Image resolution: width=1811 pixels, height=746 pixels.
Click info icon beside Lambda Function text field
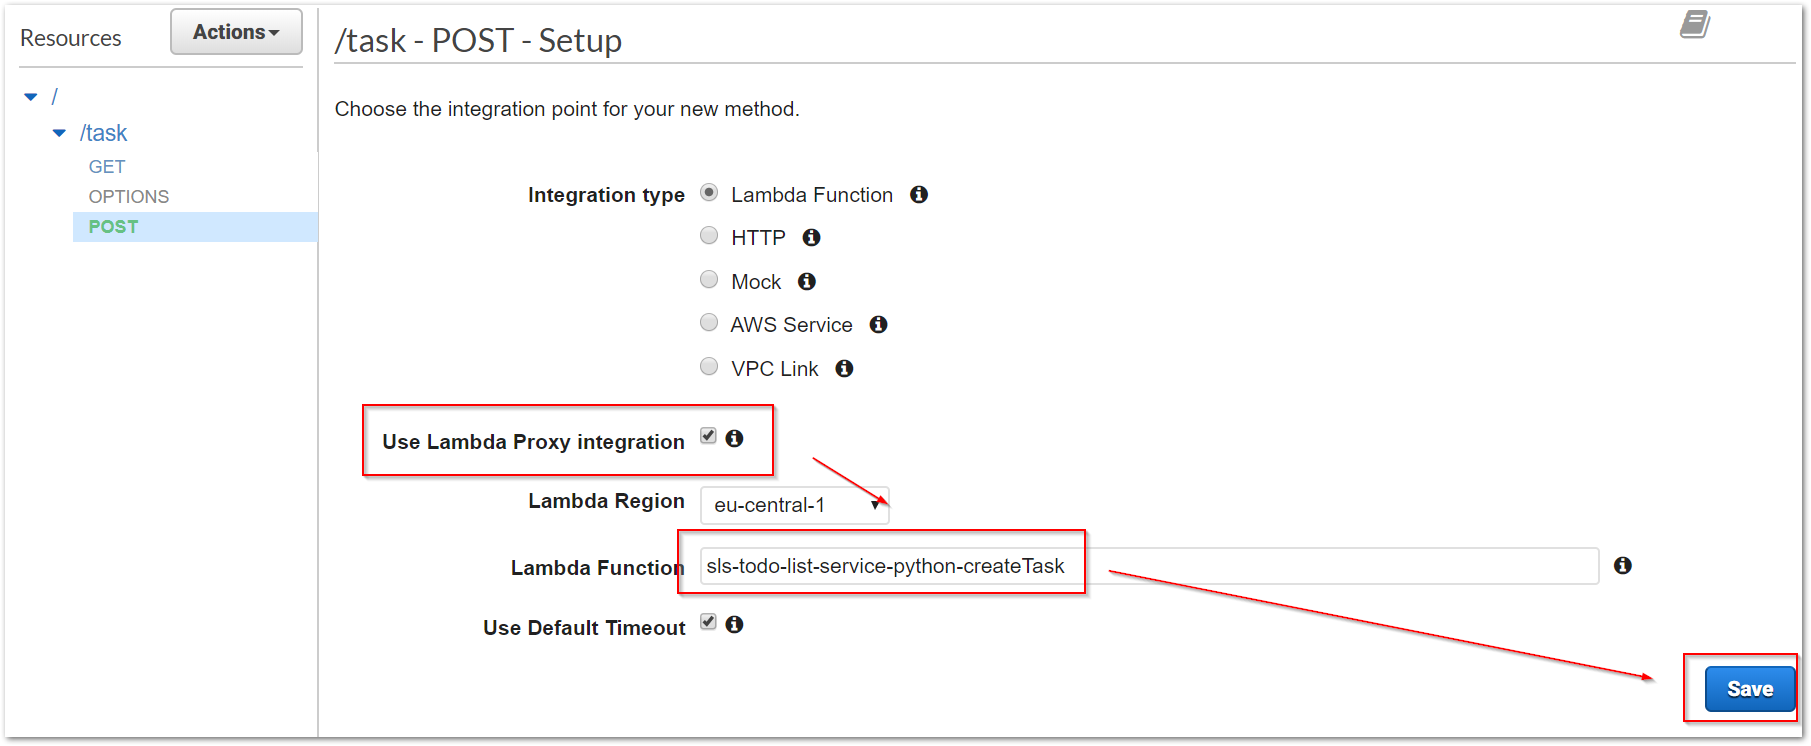(x=1622, y=565)
